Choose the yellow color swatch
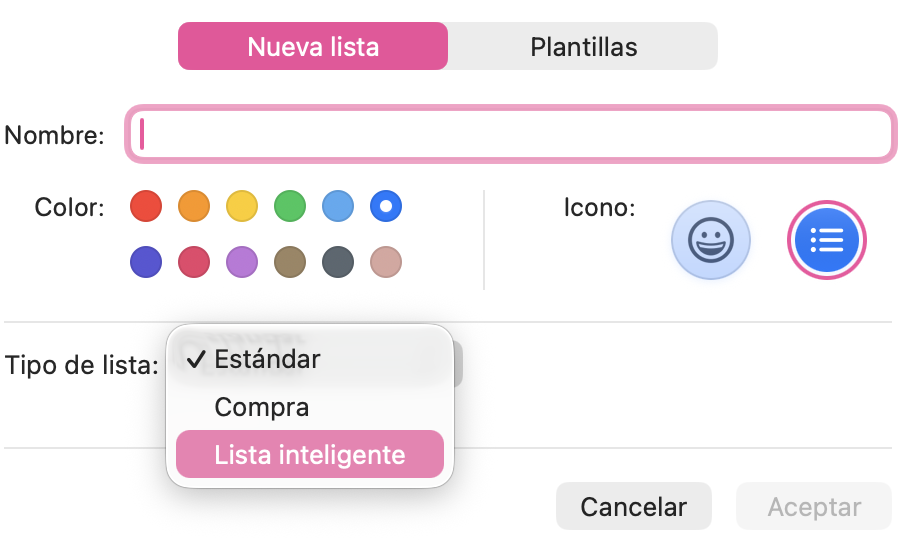This screenshot has height=548, width=907. pos(242,207)
